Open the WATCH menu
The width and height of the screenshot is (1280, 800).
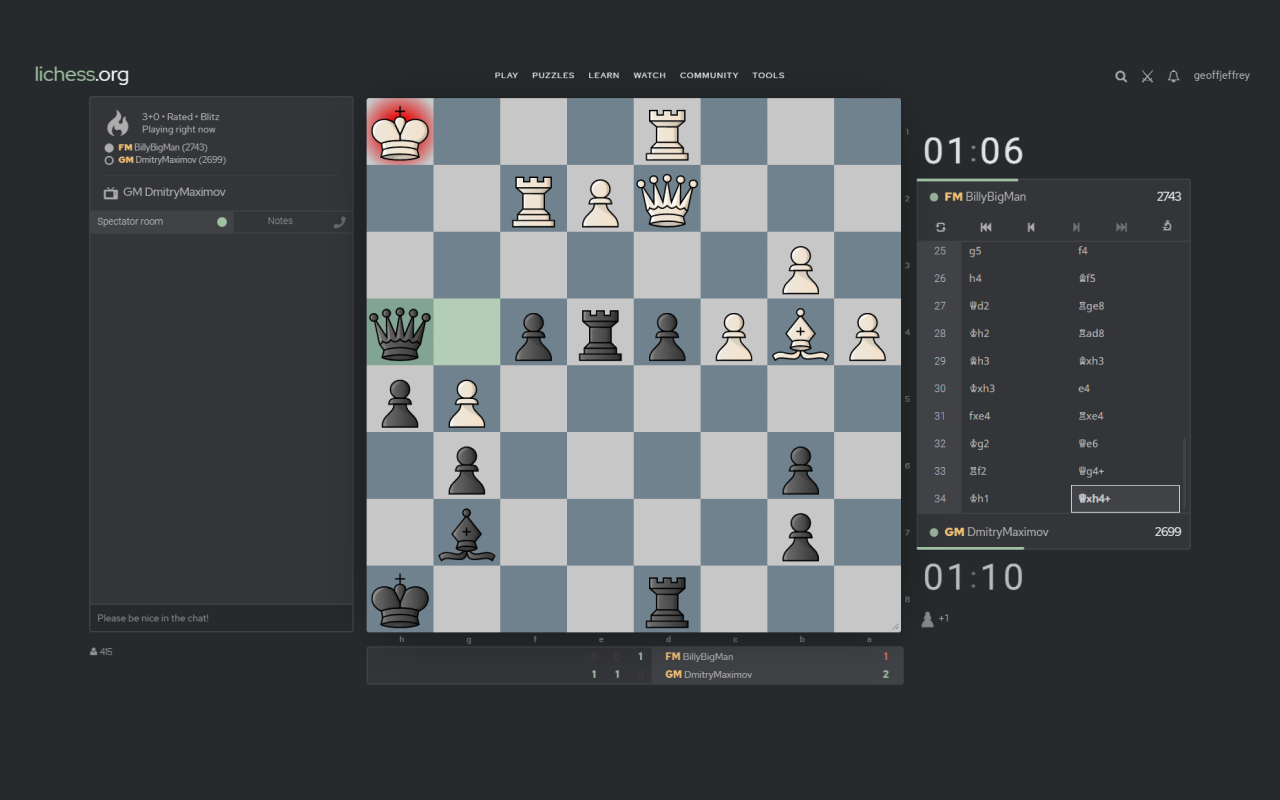pos(650,76)
